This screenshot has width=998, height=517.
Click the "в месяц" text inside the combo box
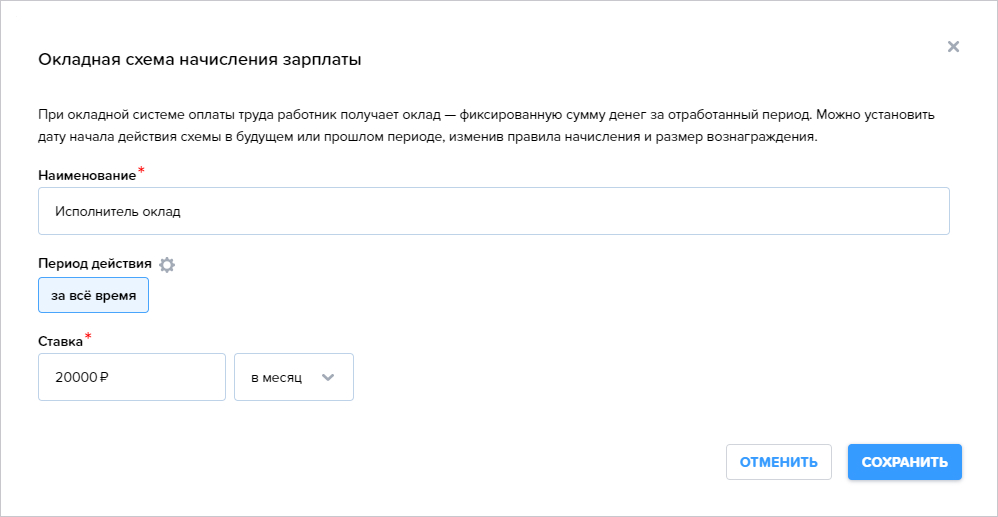pyautogui.click(x=276, y=378)
